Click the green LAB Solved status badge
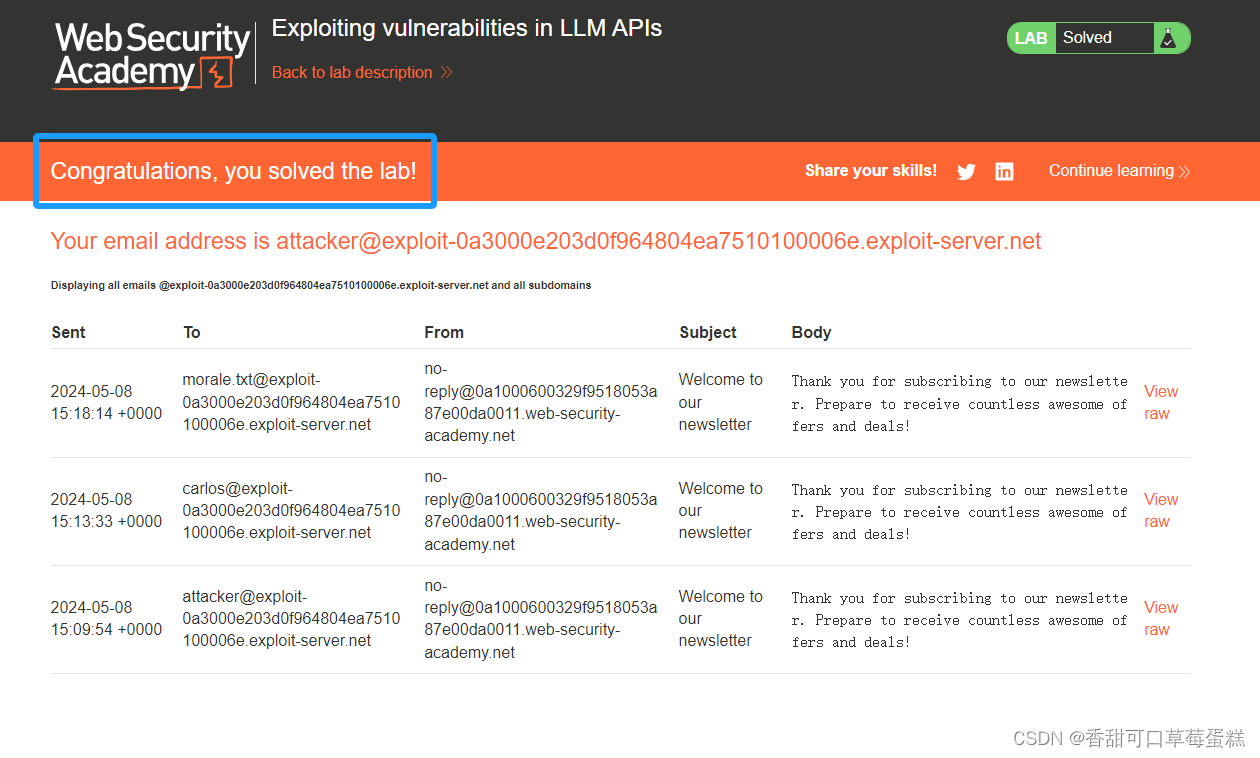The image size is (1260, 758). tap(1098, 38)
